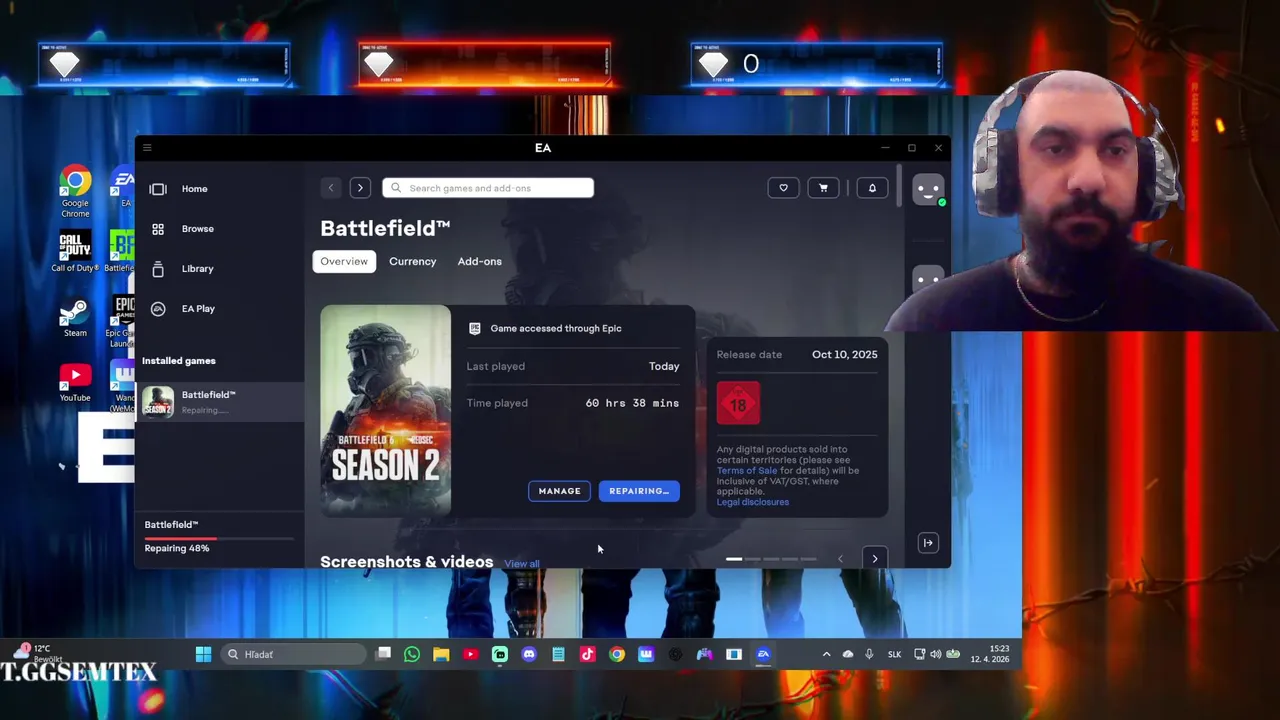
Task: Click the EA app taskbar icon
Action: pos(763,654)
